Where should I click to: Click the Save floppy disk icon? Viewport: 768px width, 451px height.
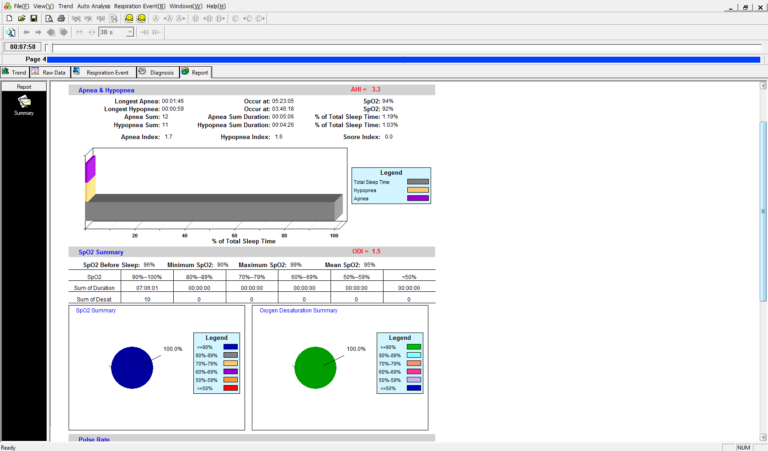pyautogui.click(x=32, y=18)
